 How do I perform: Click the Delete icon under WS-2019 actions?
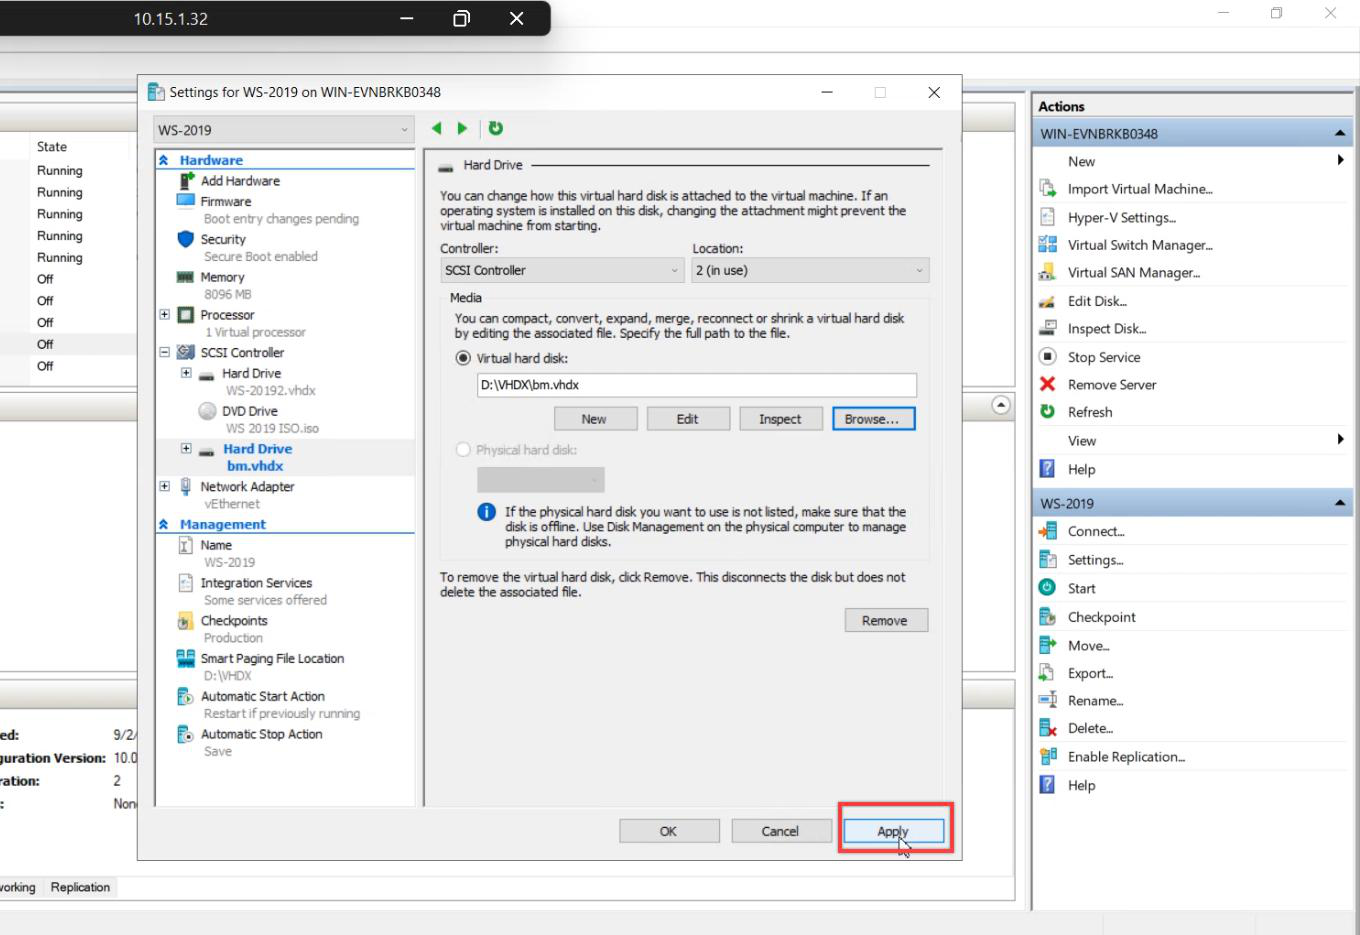pos(1047,728)
